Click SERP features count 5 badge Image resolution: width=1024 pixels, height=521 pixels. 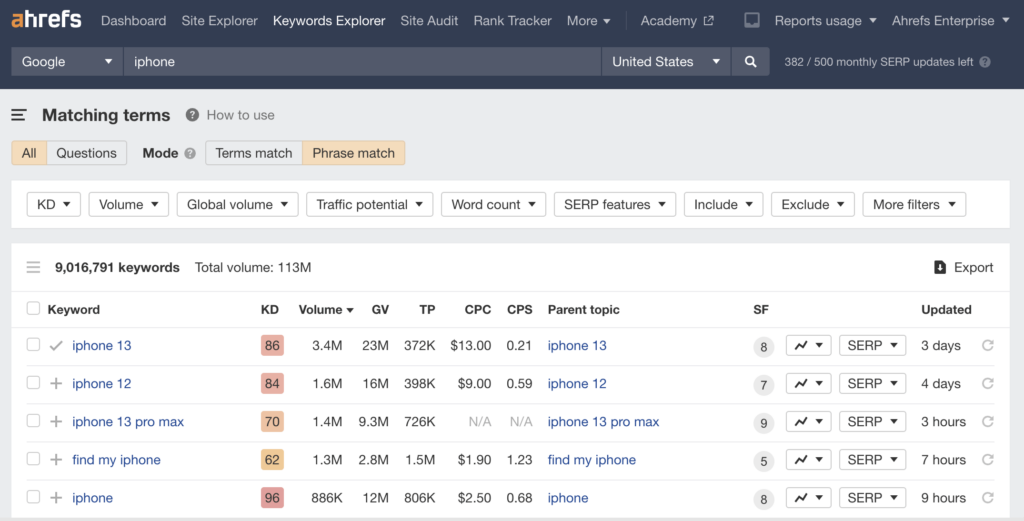coord(763,461)
